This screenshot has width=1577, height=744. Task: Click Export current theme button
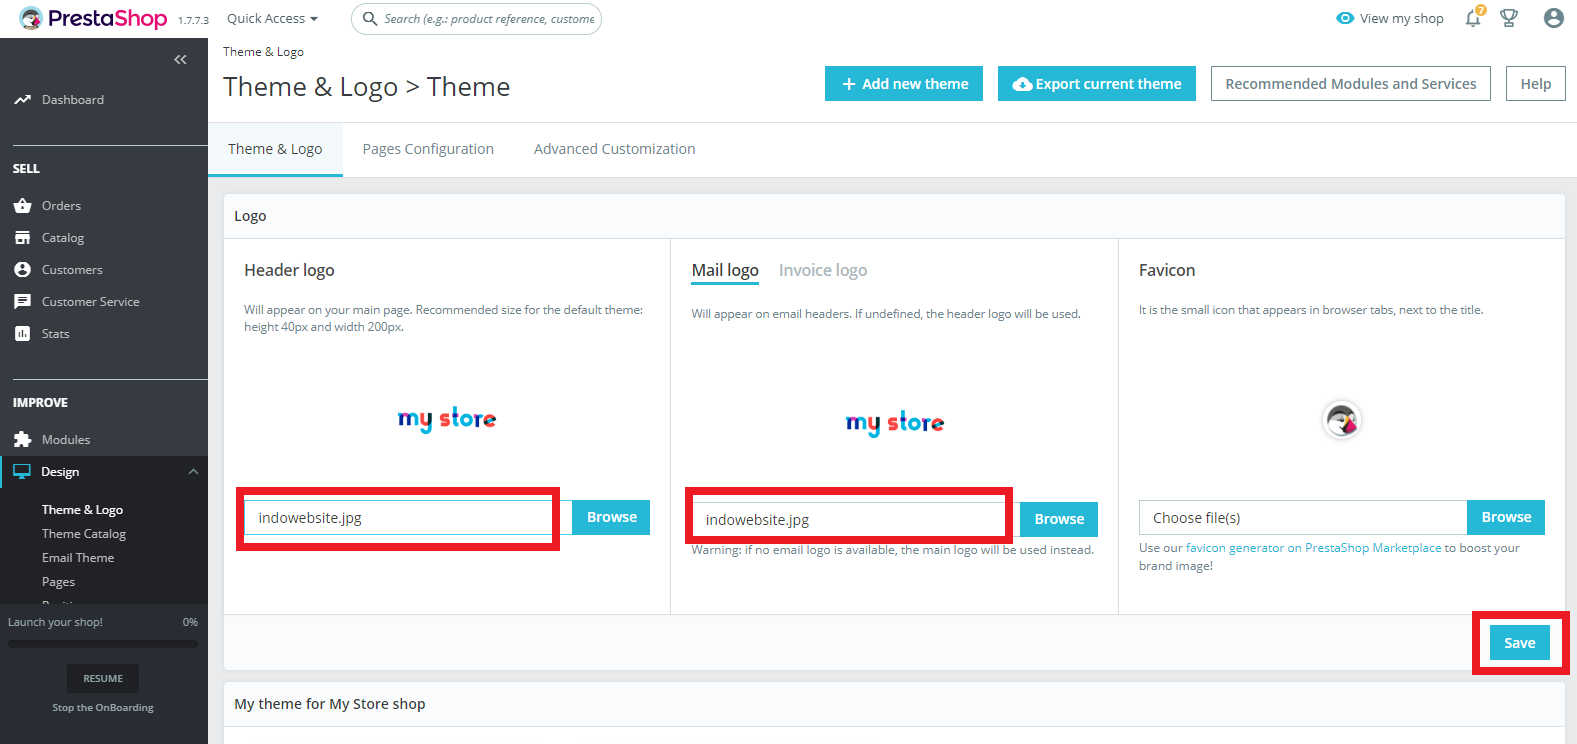tap(1097, 84)
